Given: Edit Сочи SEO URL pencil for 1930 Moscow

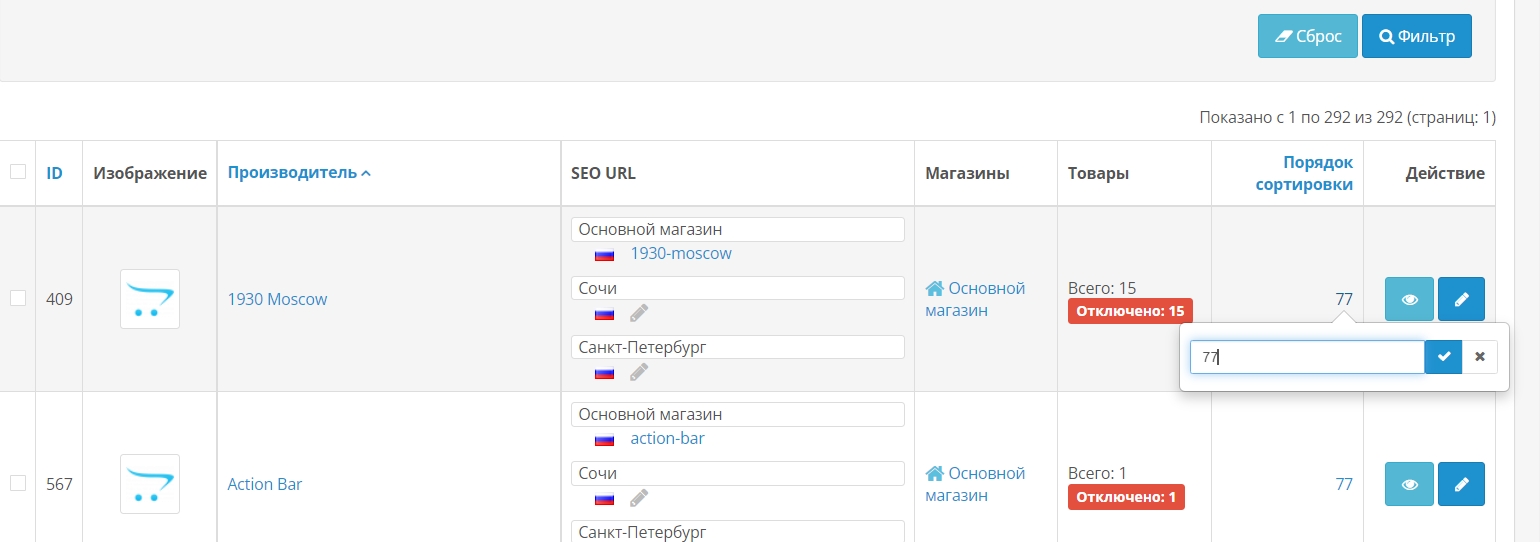Looking at the screenshot, I should click(639, 313).
